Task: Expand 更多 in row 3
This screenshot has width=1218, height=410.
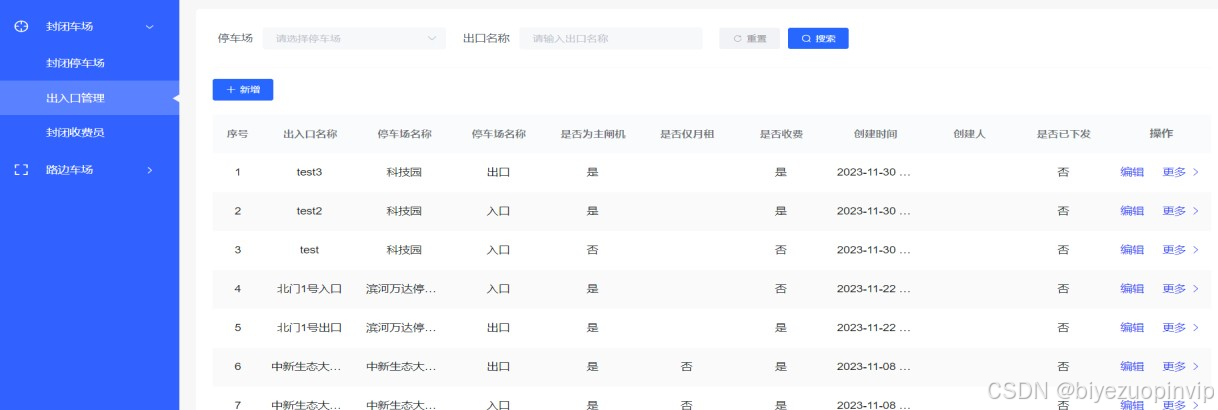Action: (x=1180, y=250)
